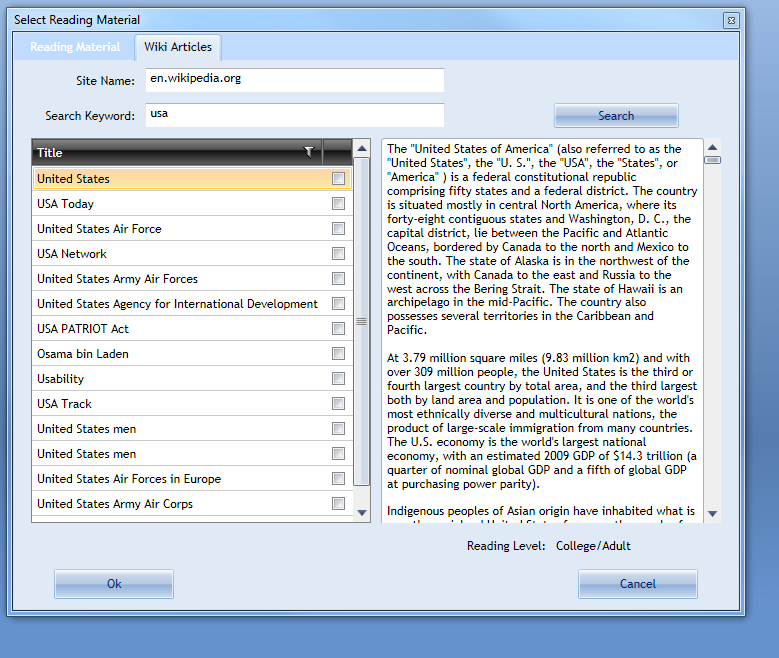Close the Select Reading Material dialog

[x=731, y=20]
